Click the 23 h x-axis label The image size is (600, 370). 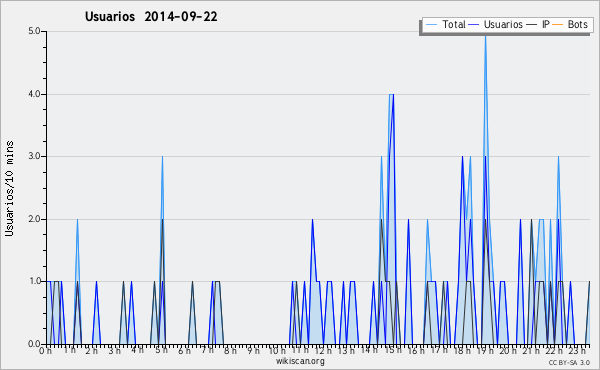pos(578,350)
